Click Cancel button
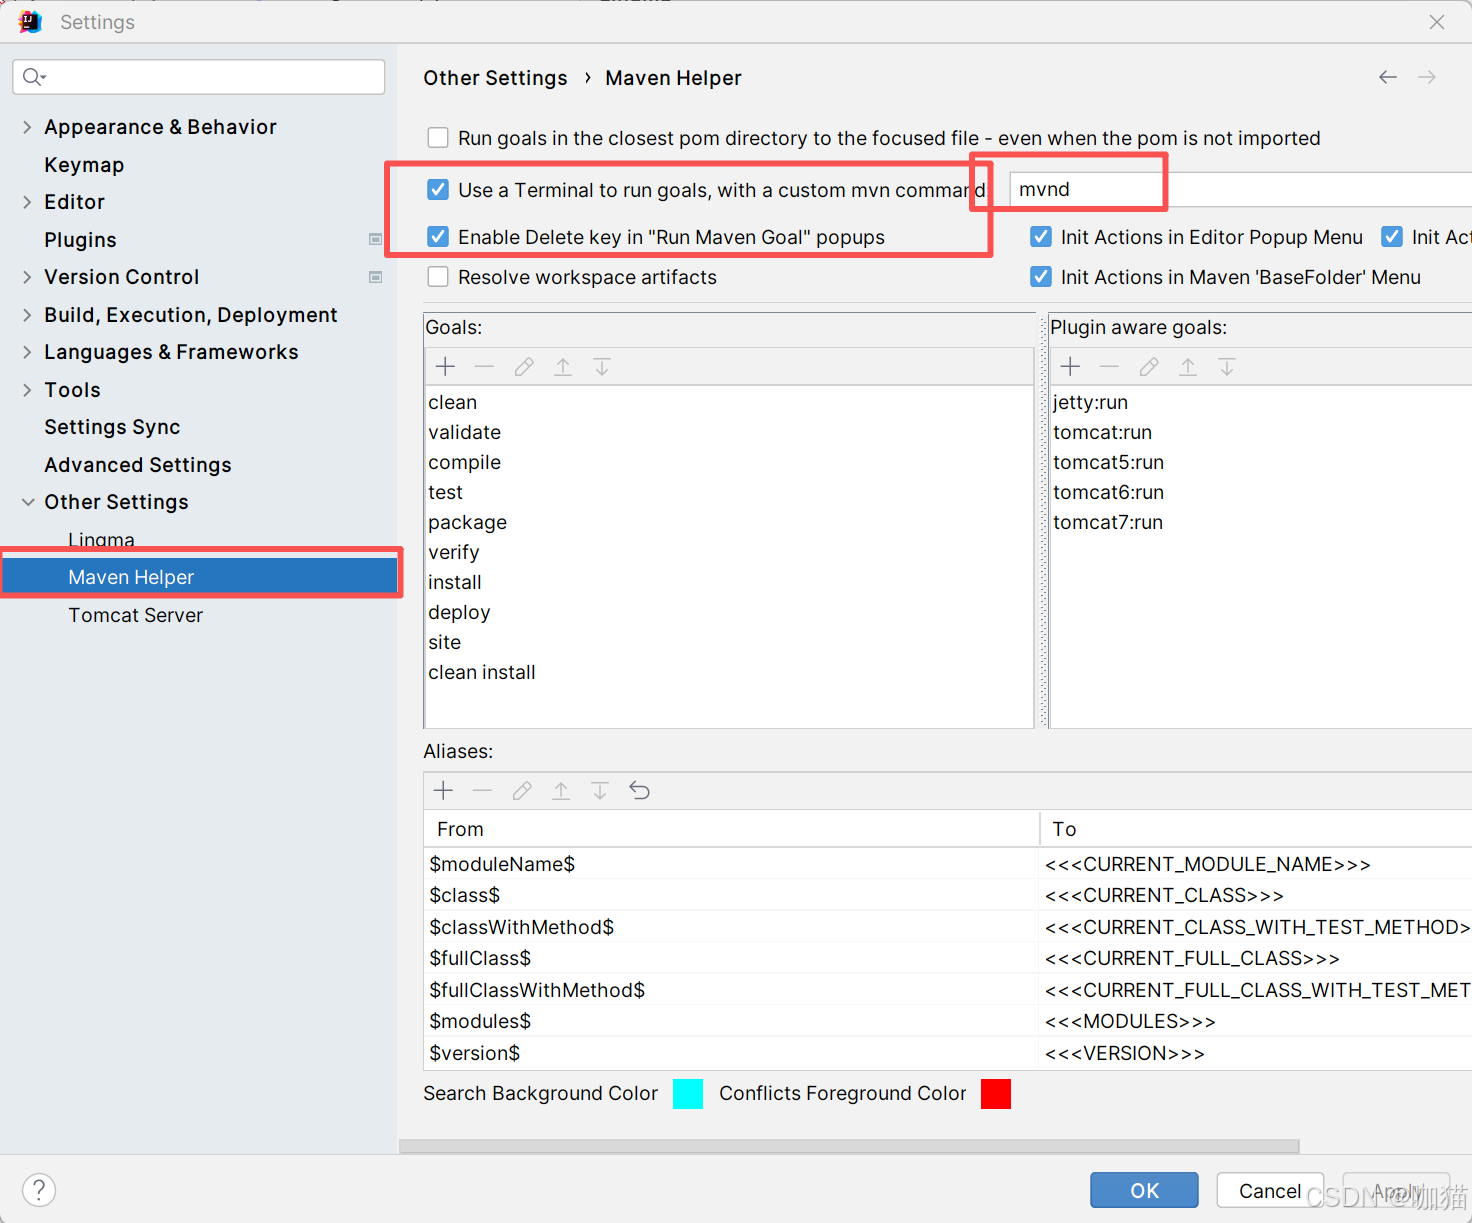The width and height of the screenshot is (1472, 1223). click(x=1270, y=1190)
